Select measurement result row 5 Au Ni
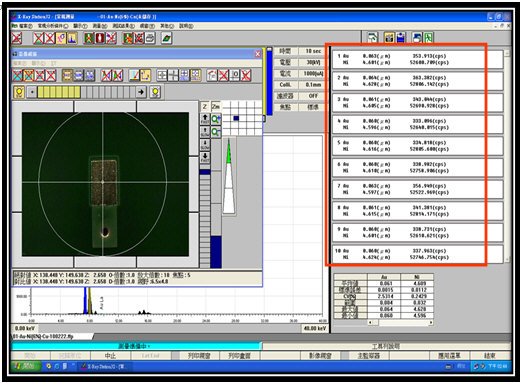This screenshot has width=521, height=383. tap(417, 146)
